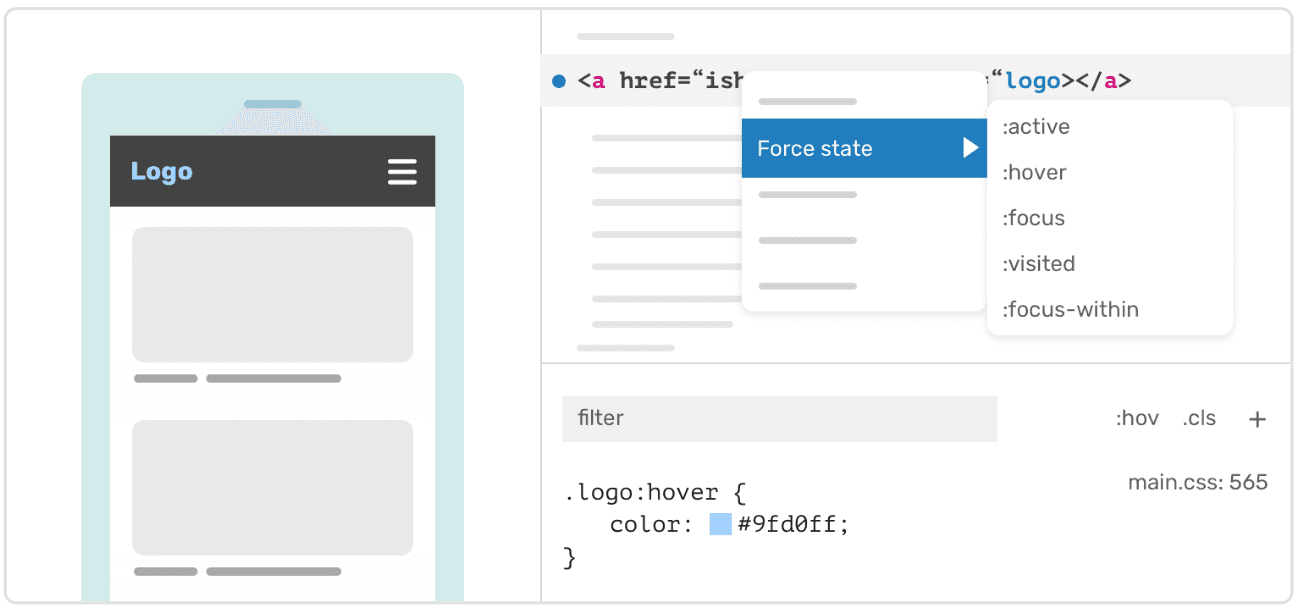Click the blue dot beside the anchor tag
The width and height of the screenshot is (1304, 616).
[559, 81]
